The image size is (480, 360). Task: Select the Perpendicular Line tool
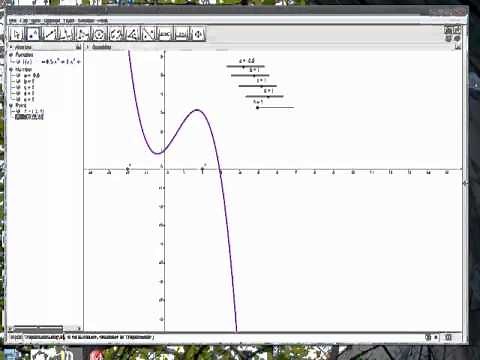[x=66, y=34]
